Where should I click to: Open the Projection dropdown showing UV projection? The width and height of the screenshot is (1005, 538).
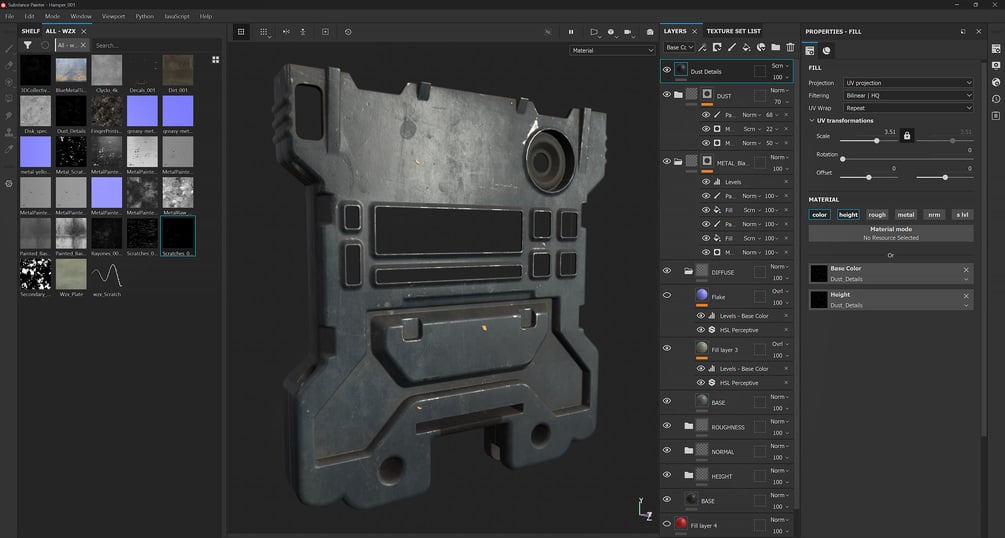[908, 83]
